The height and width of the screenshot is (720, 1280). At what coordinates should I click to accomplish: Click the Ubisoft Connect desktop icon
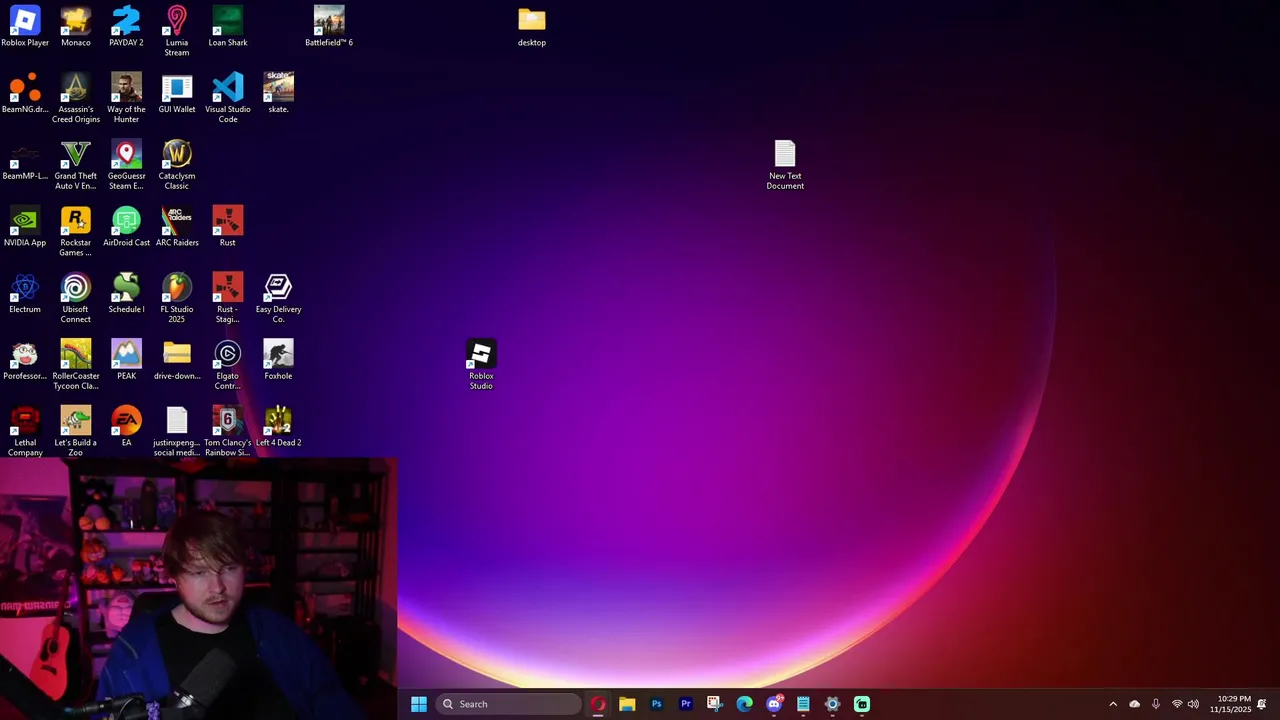(76, 298)
